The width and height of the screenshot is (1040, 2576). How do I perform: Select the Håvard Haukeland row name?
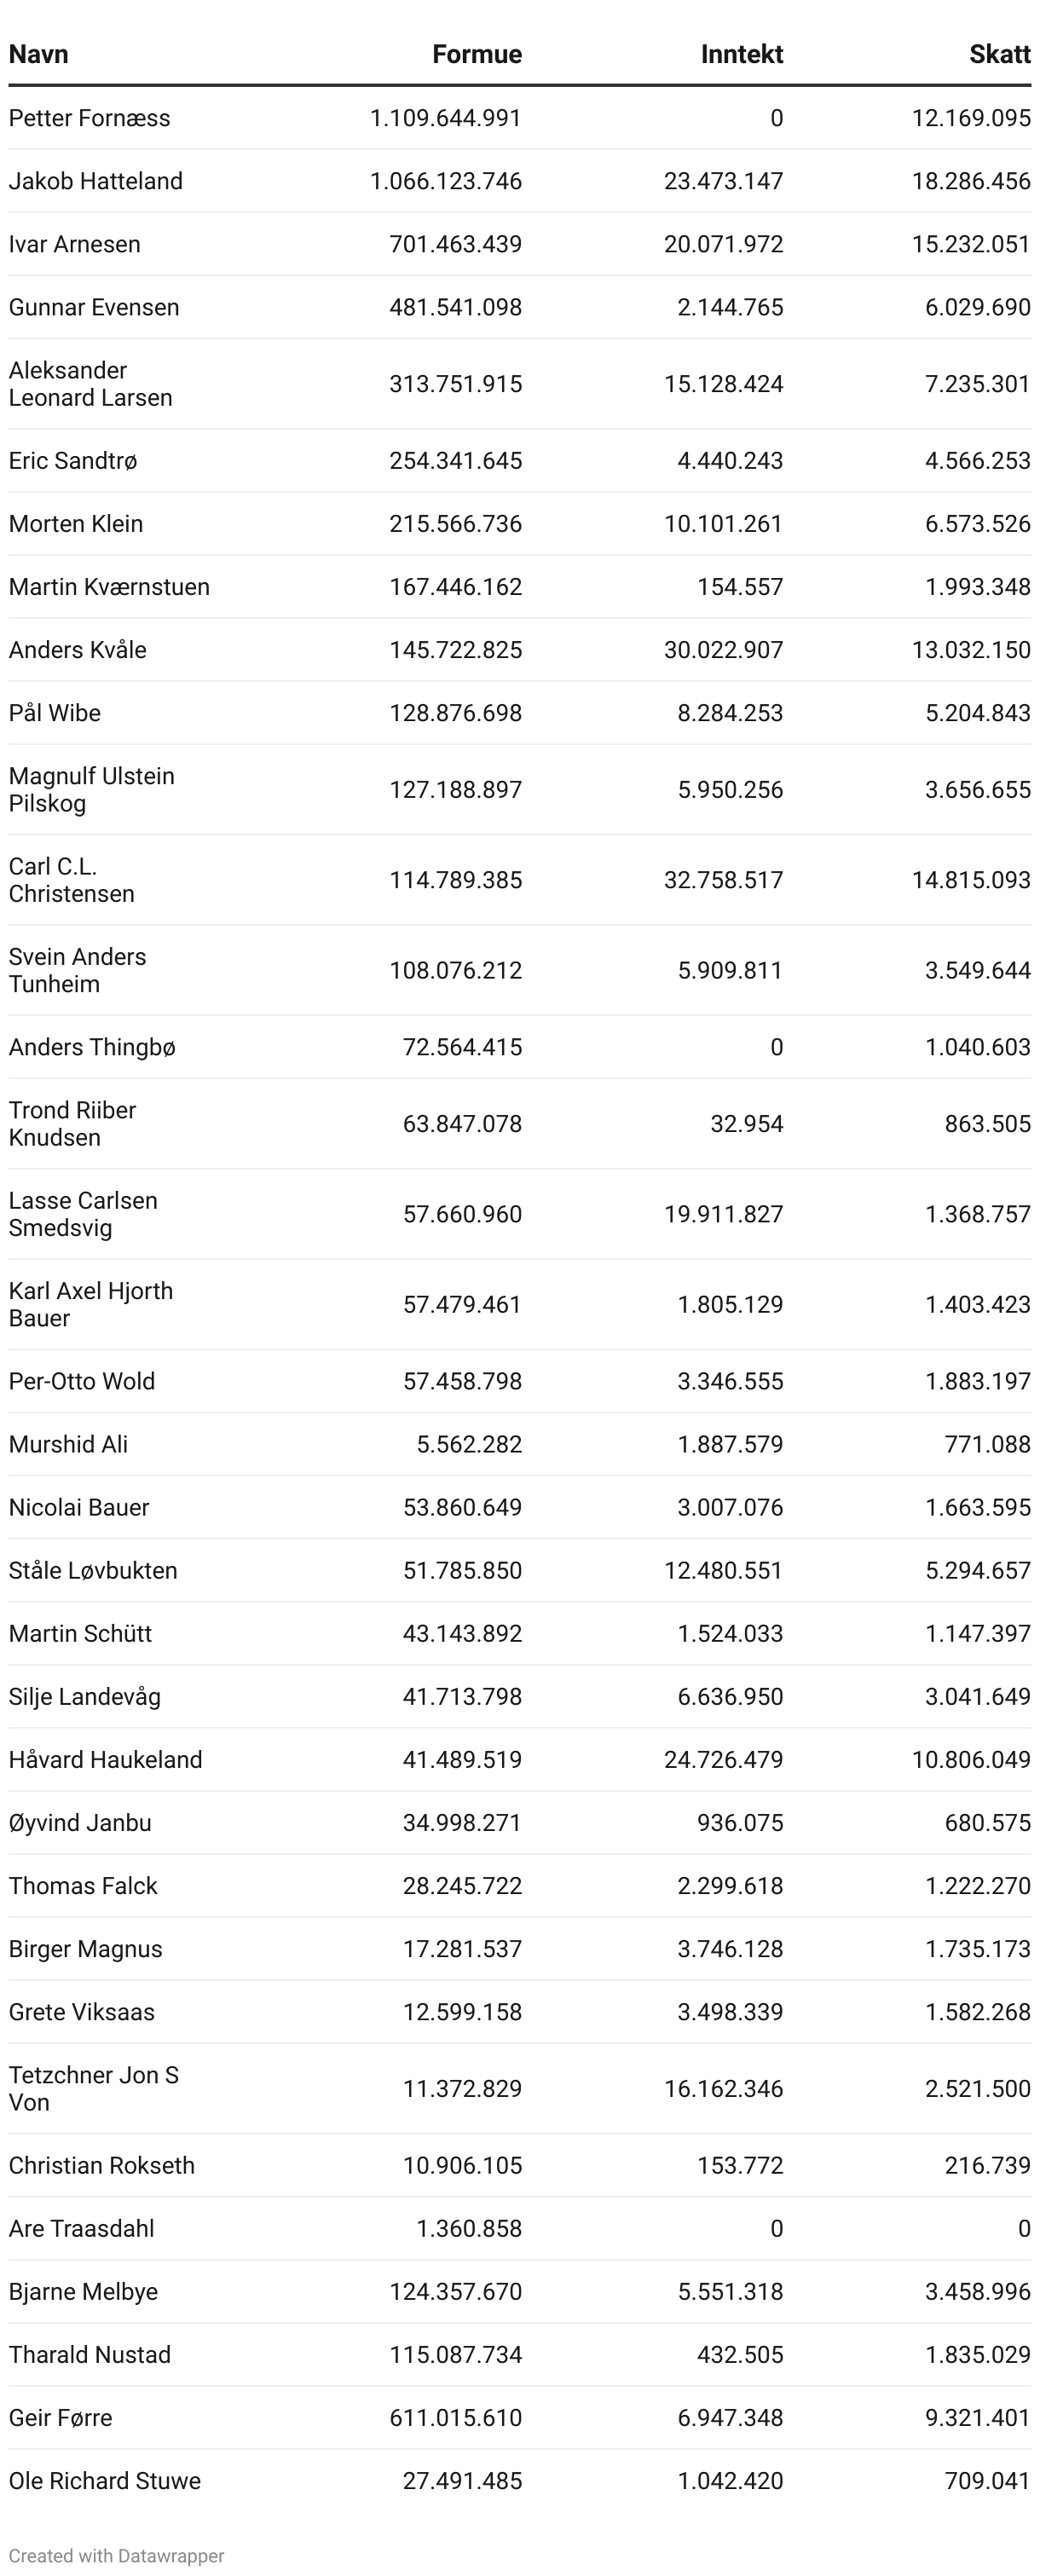tap(106, 1759)
